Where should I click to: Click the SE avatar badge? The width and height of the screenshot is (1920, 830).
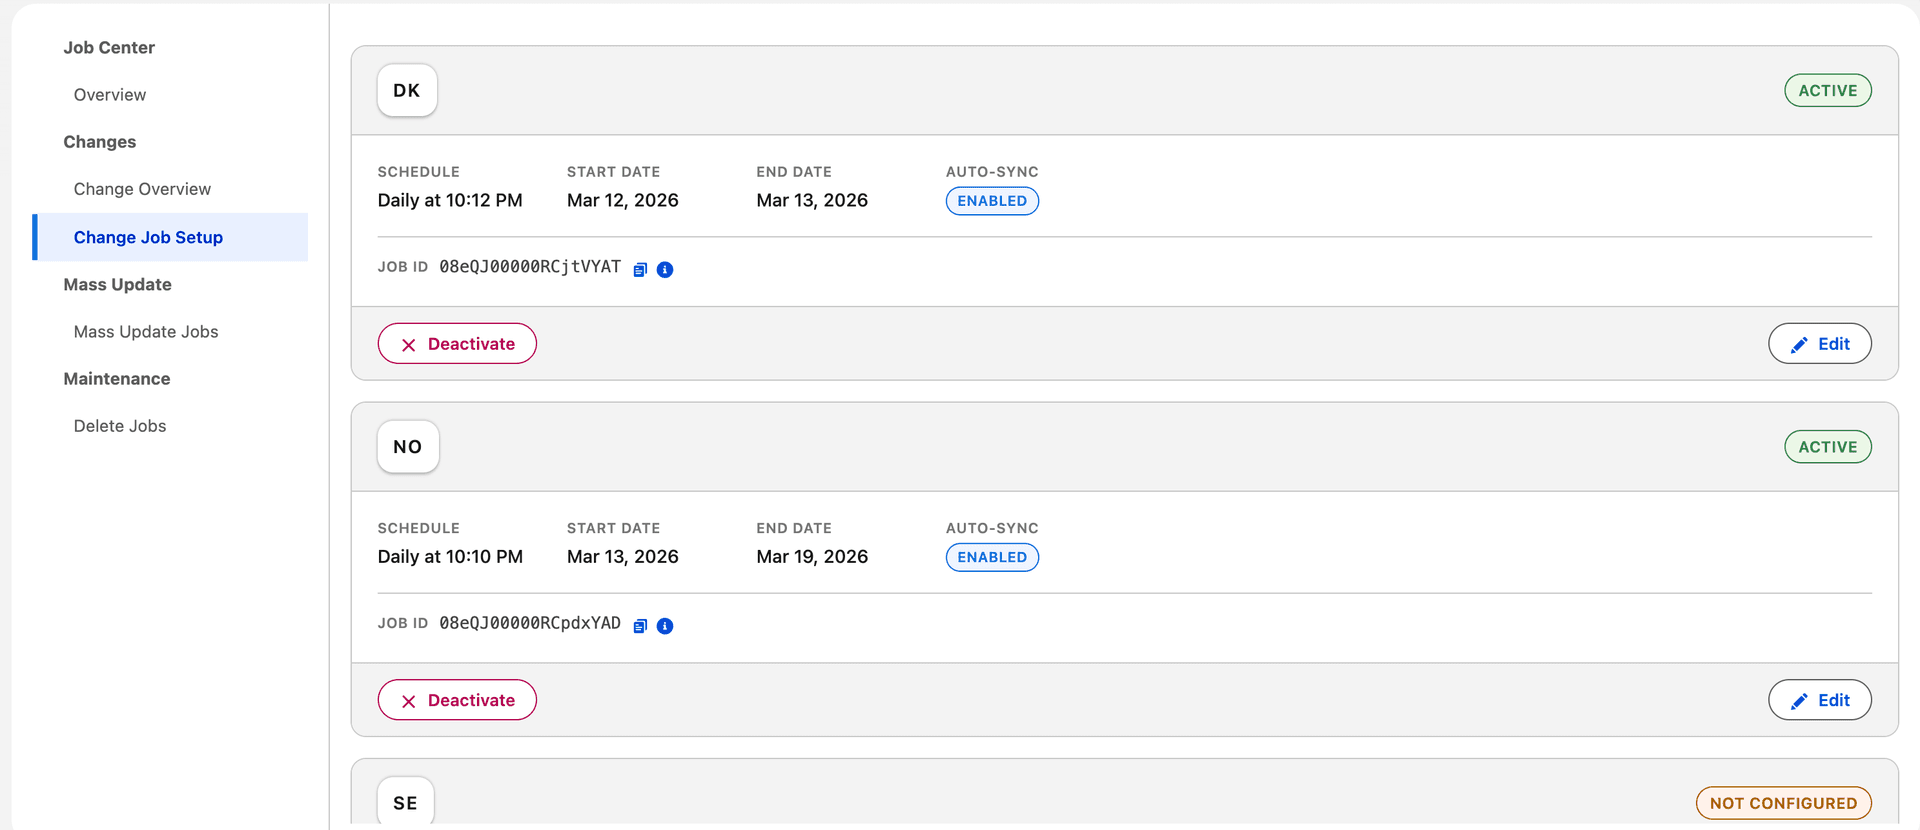click(x=405, y=801)
